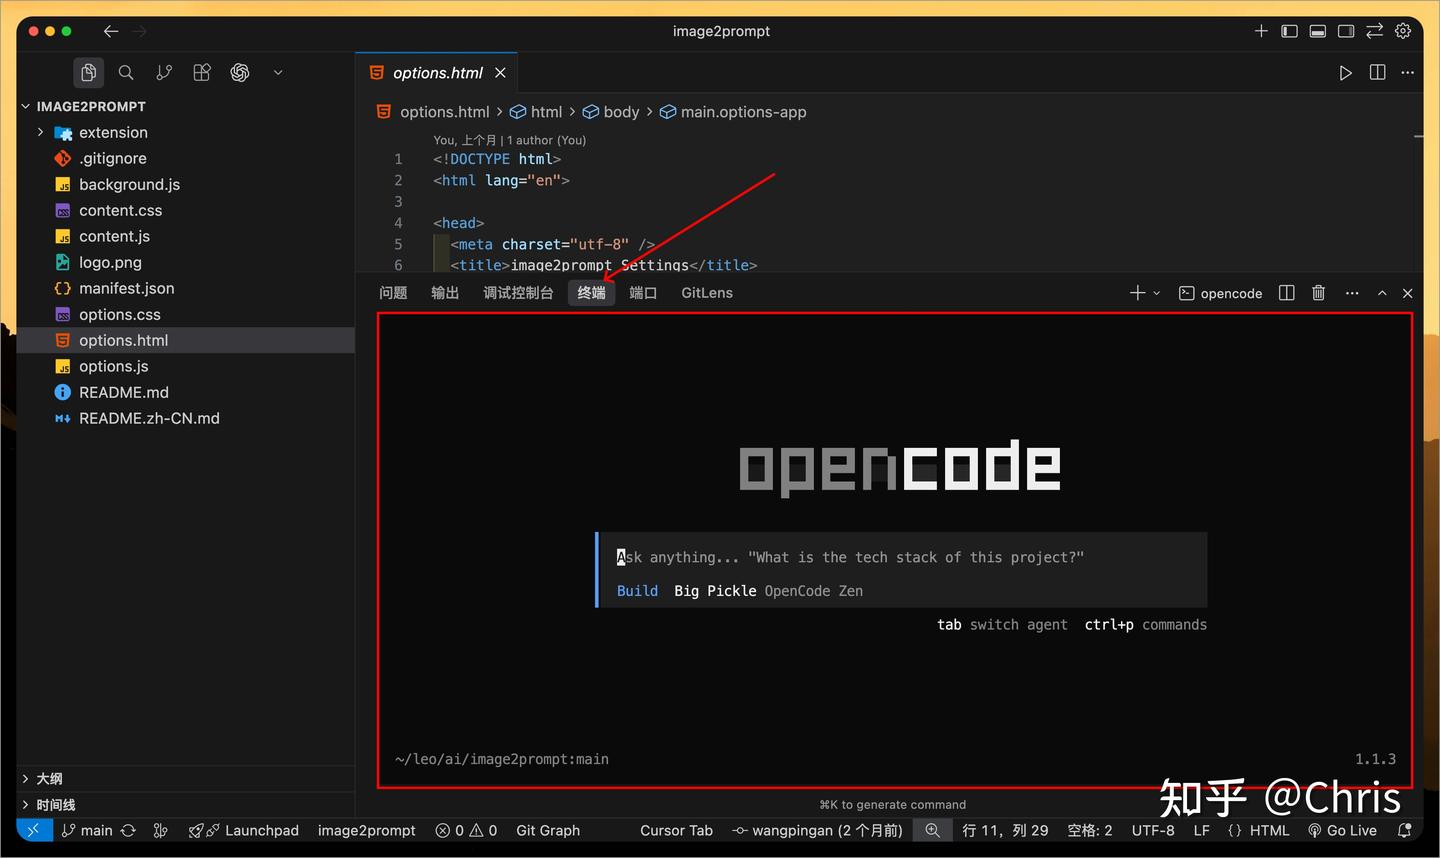This screenshot has width=1440, height=858.
Task: Switch to the GitLens panel tab
Action: [707, 293]
